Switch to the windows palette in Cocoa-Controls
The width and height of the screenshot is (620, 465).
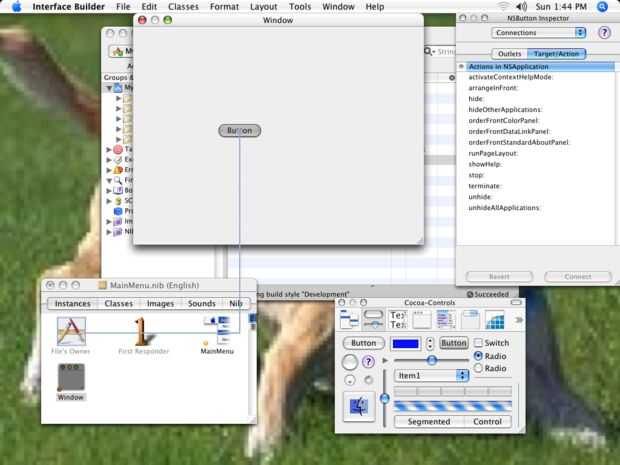click(x=422, y=319)
